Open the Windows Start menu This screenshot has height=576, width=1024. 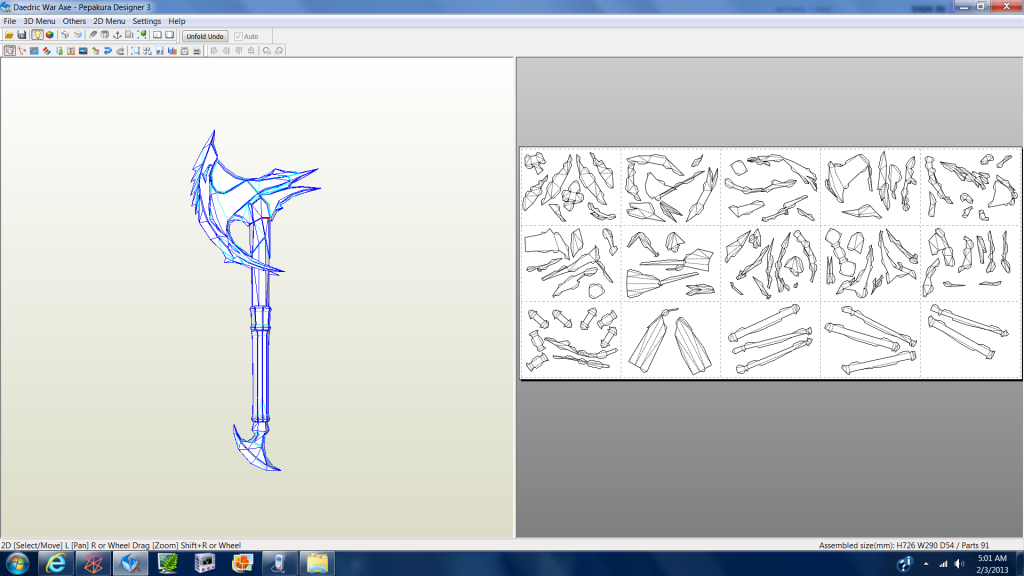pos(16,563)
